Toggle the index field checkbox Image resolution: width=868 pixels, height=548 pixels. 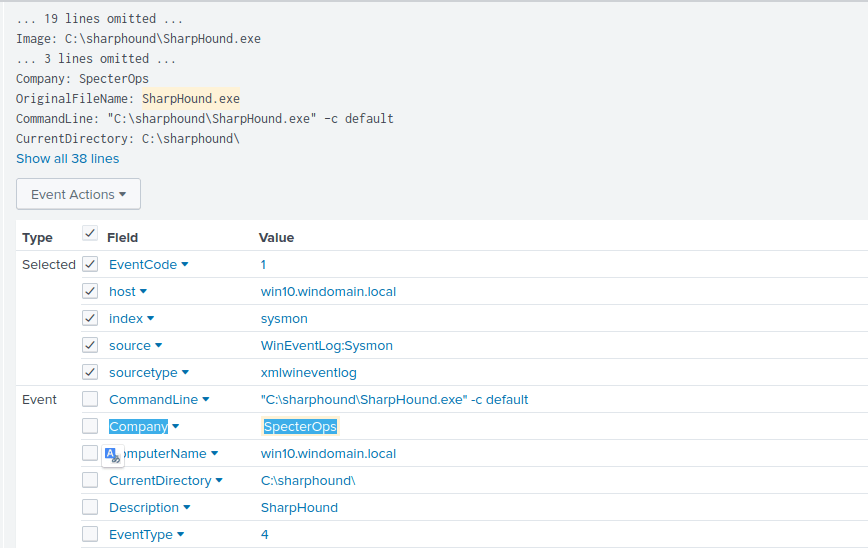[x=90, y=319]
